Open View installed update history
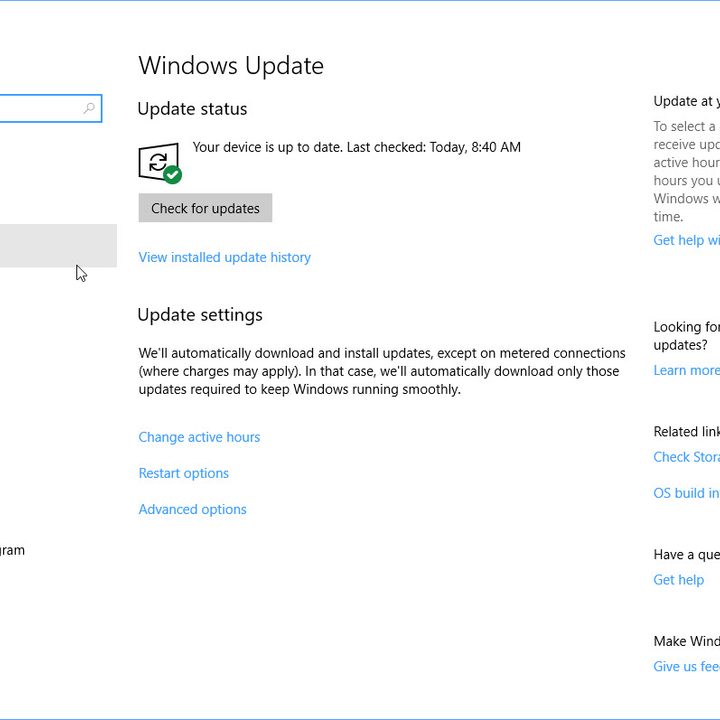Screen dimensions: 720x720 pyautogui.click(x=225, y=257)
